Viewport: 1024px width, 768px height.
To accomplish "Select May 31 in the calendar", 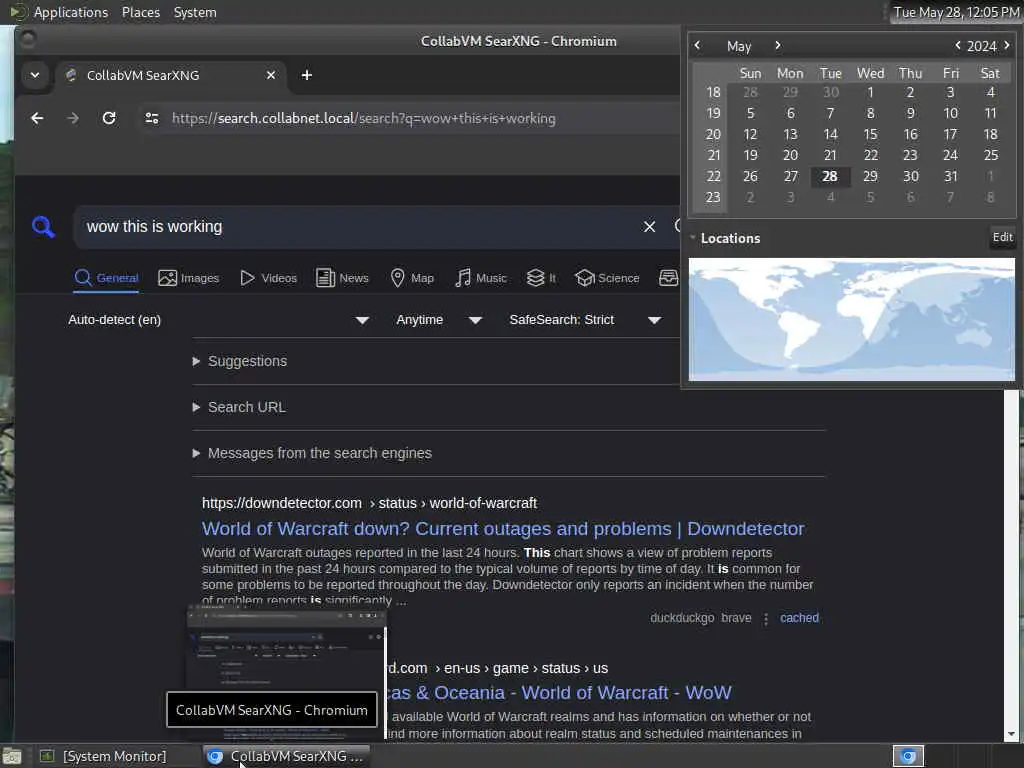I will click(x=950, y=176).
